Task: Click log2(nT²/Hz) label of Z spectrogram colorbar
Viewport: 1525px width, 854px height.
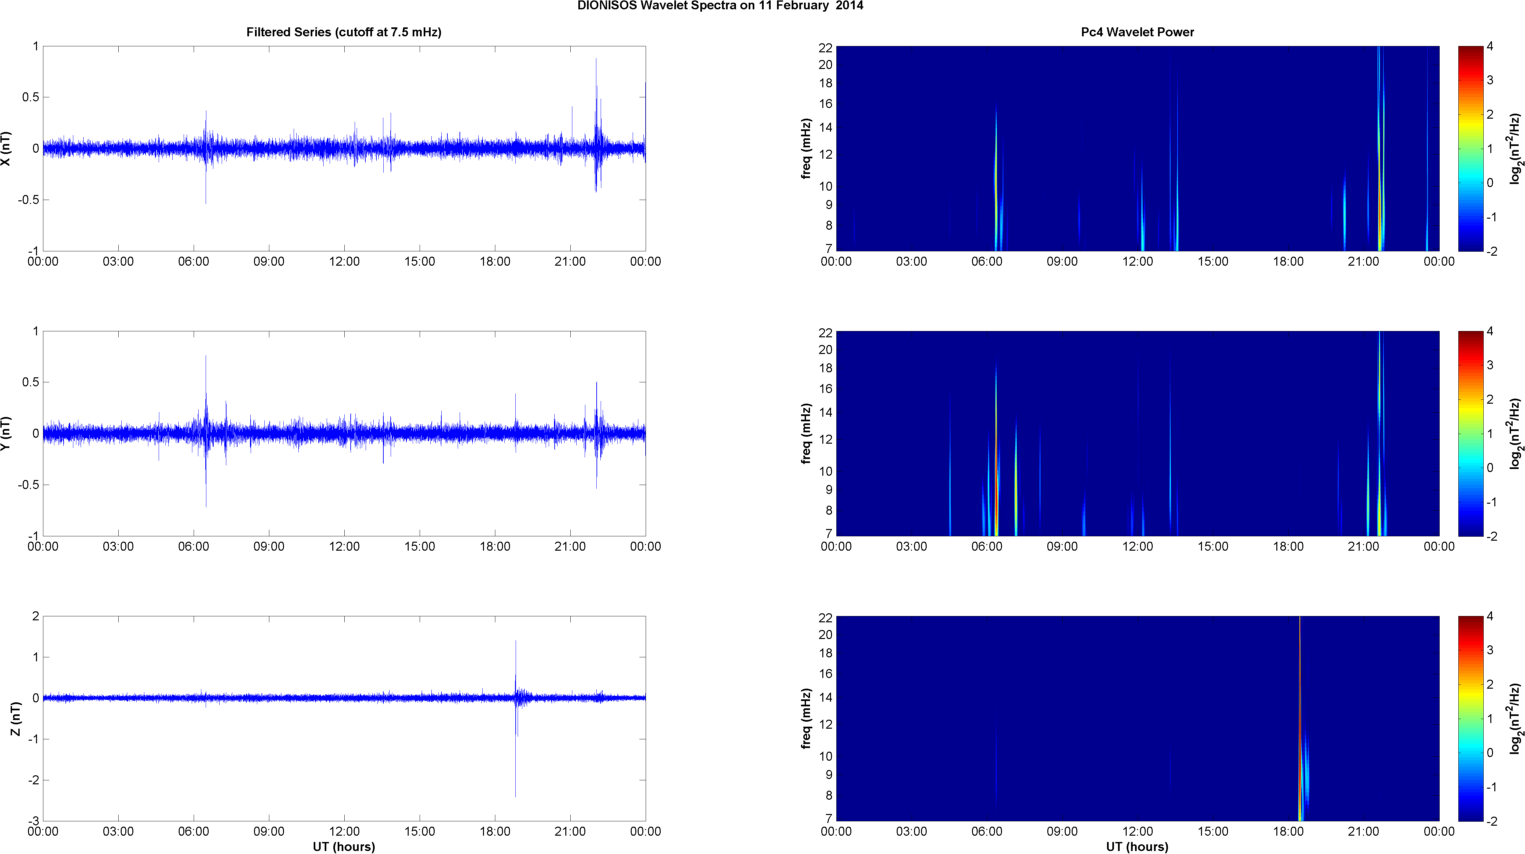Action: coord(1516,718)
